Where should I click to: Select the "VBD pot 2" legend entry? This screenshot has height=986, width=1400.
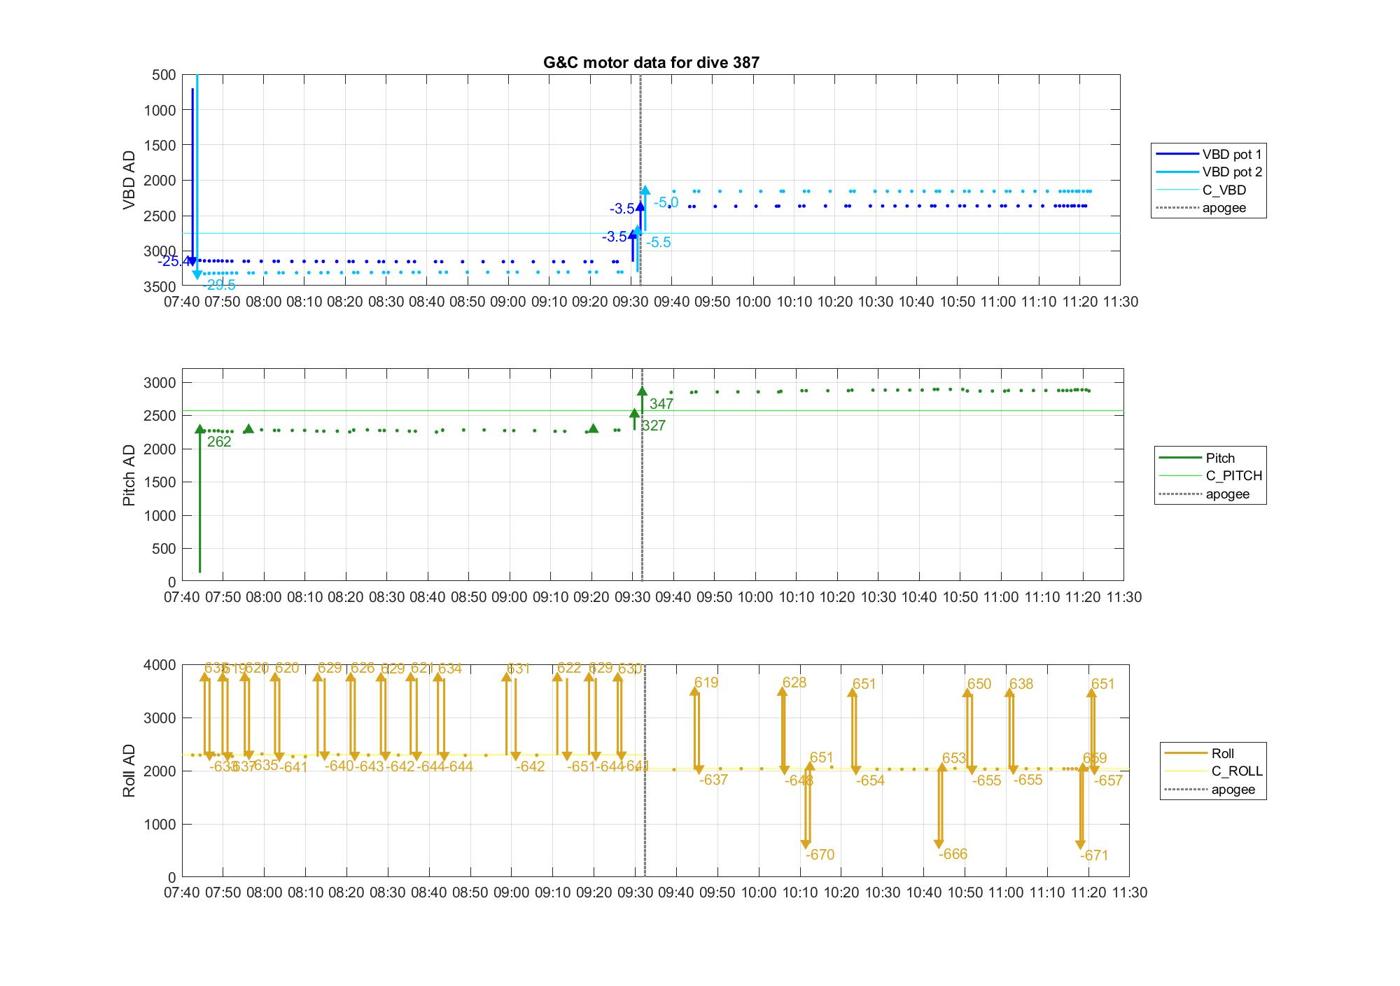pyautogui.click(x=1208, y=172)
